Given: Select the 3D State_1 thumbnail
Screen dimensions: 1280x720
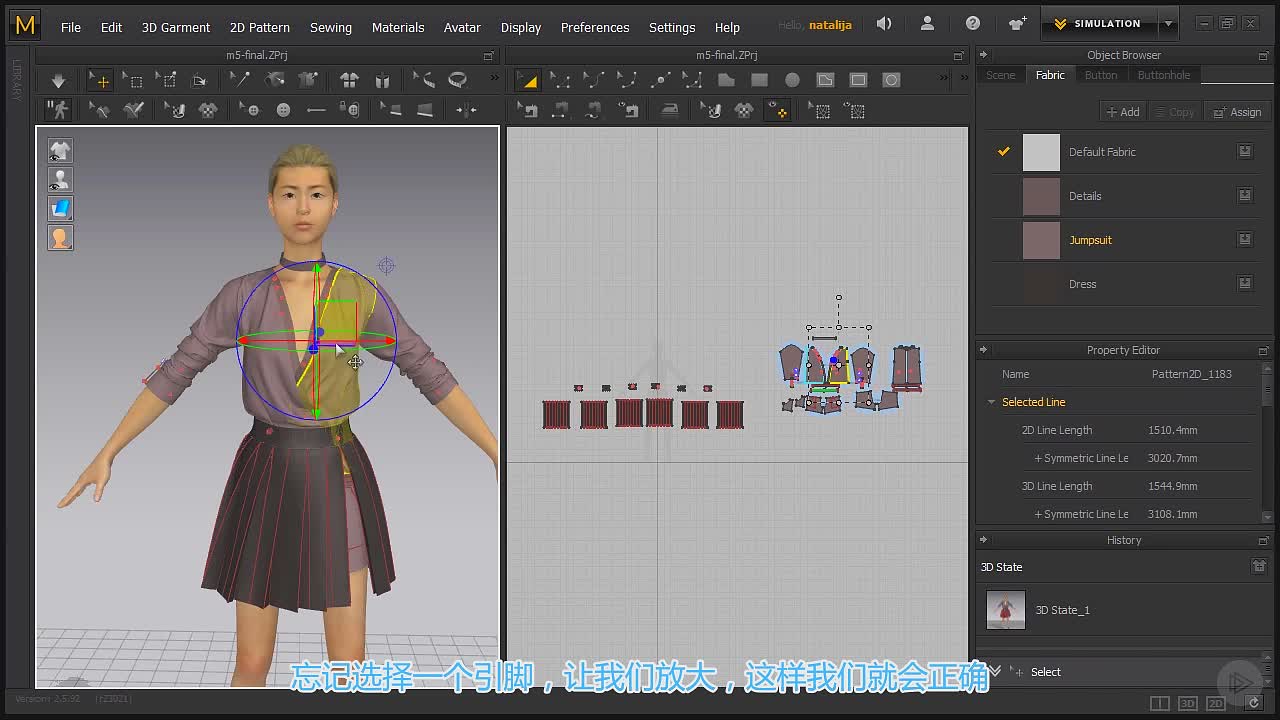Looking at the screenshot, I should click(1006, 610).
